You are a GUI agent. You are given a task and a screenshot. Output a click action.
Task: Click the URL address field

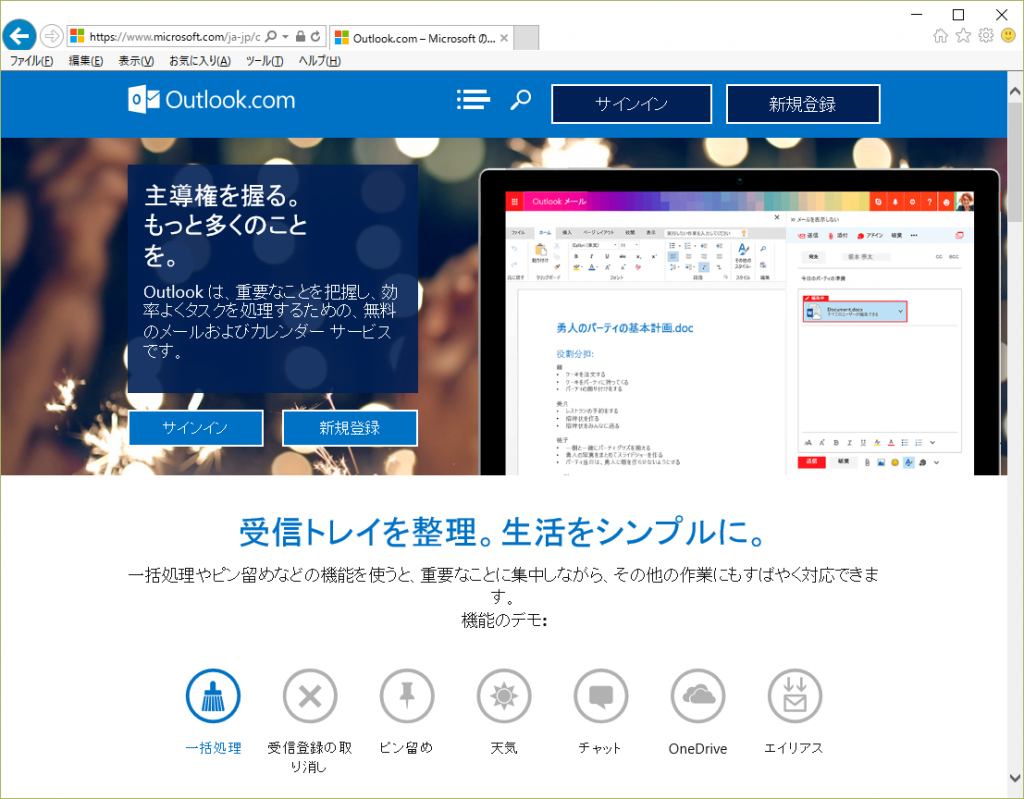[x=174, y=37]
